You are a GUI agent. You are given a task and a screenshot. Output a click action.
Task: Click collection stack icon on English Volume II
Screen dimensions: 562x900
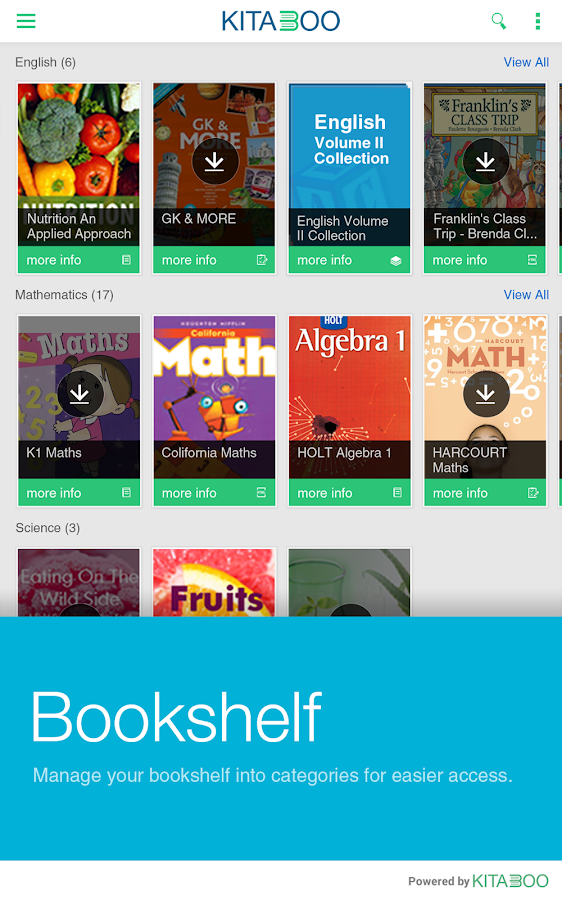pos(396,261)
